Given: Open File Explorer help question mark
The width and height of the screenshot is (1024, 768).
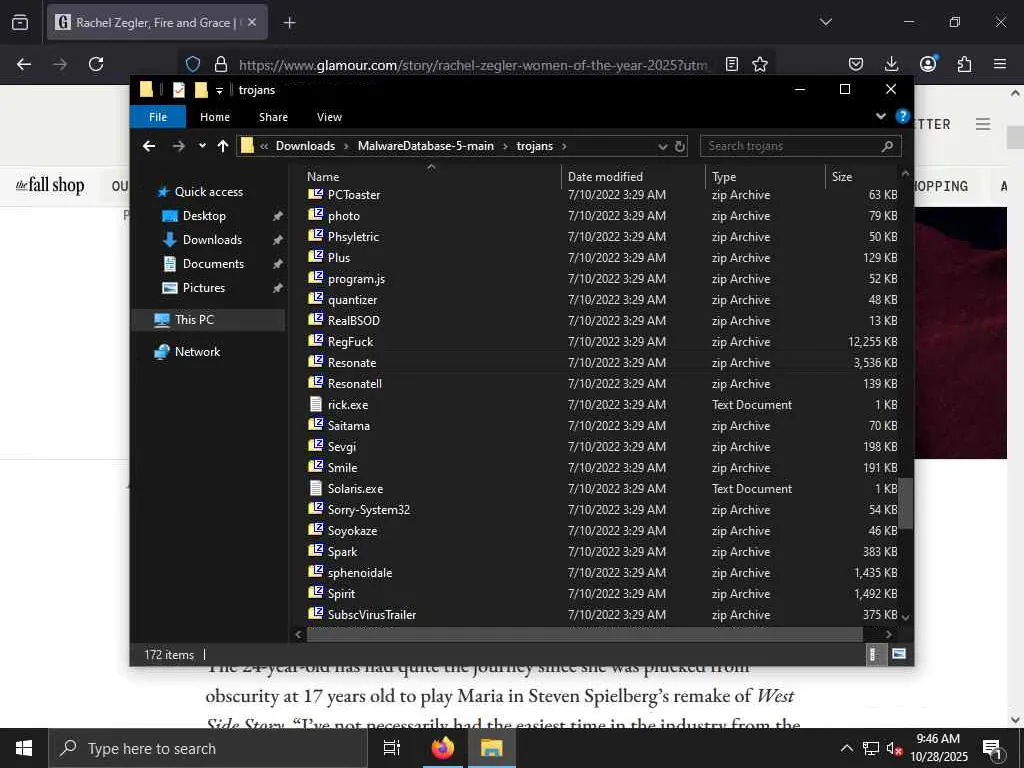Looking at the screenshot, I should pyautogui.click(x=903, y=116).
